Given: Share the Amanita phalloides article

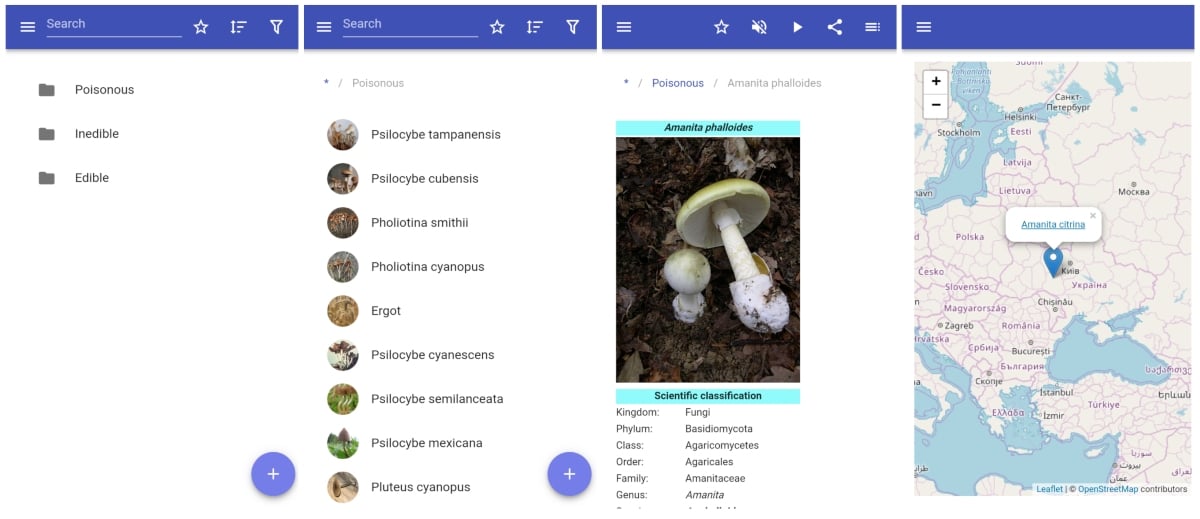Looking at the screenshot, I should (835, 27).
